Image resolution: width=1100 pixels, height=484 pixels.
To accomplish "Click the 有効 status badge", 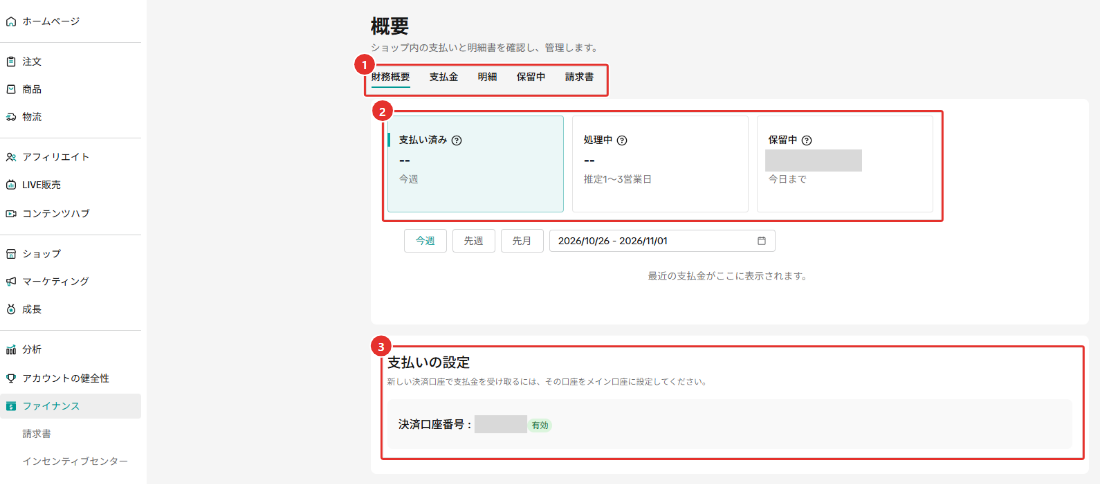I will coord(539,425).
